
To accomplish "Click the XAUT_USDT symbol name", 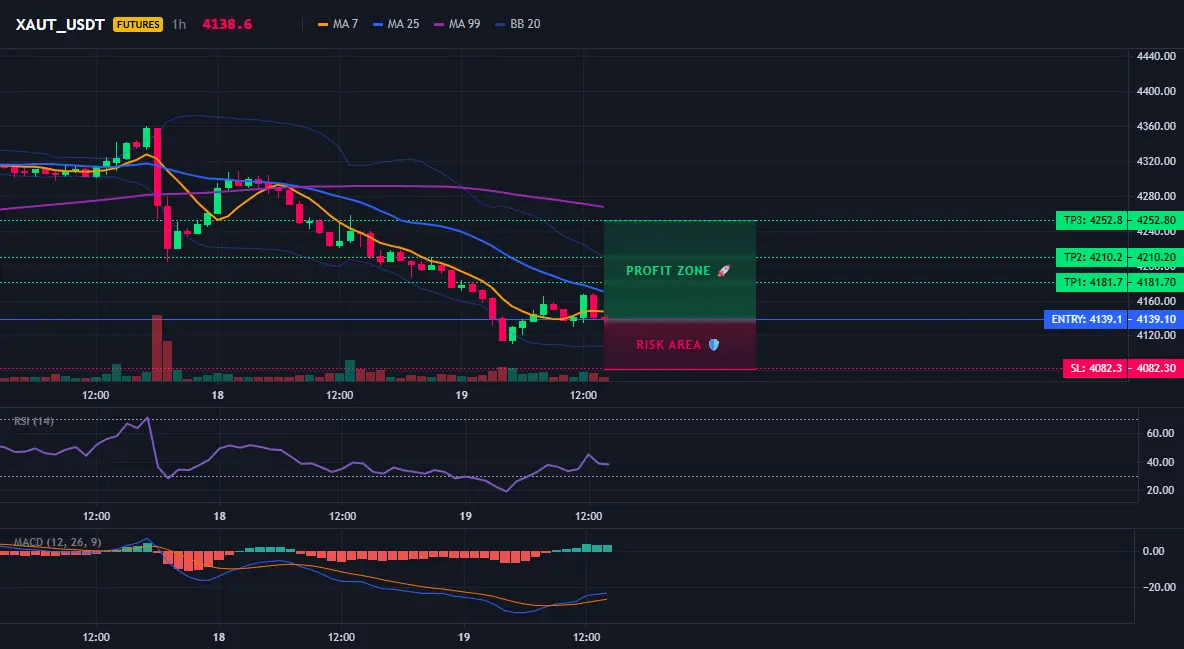I will click(60, 24).
